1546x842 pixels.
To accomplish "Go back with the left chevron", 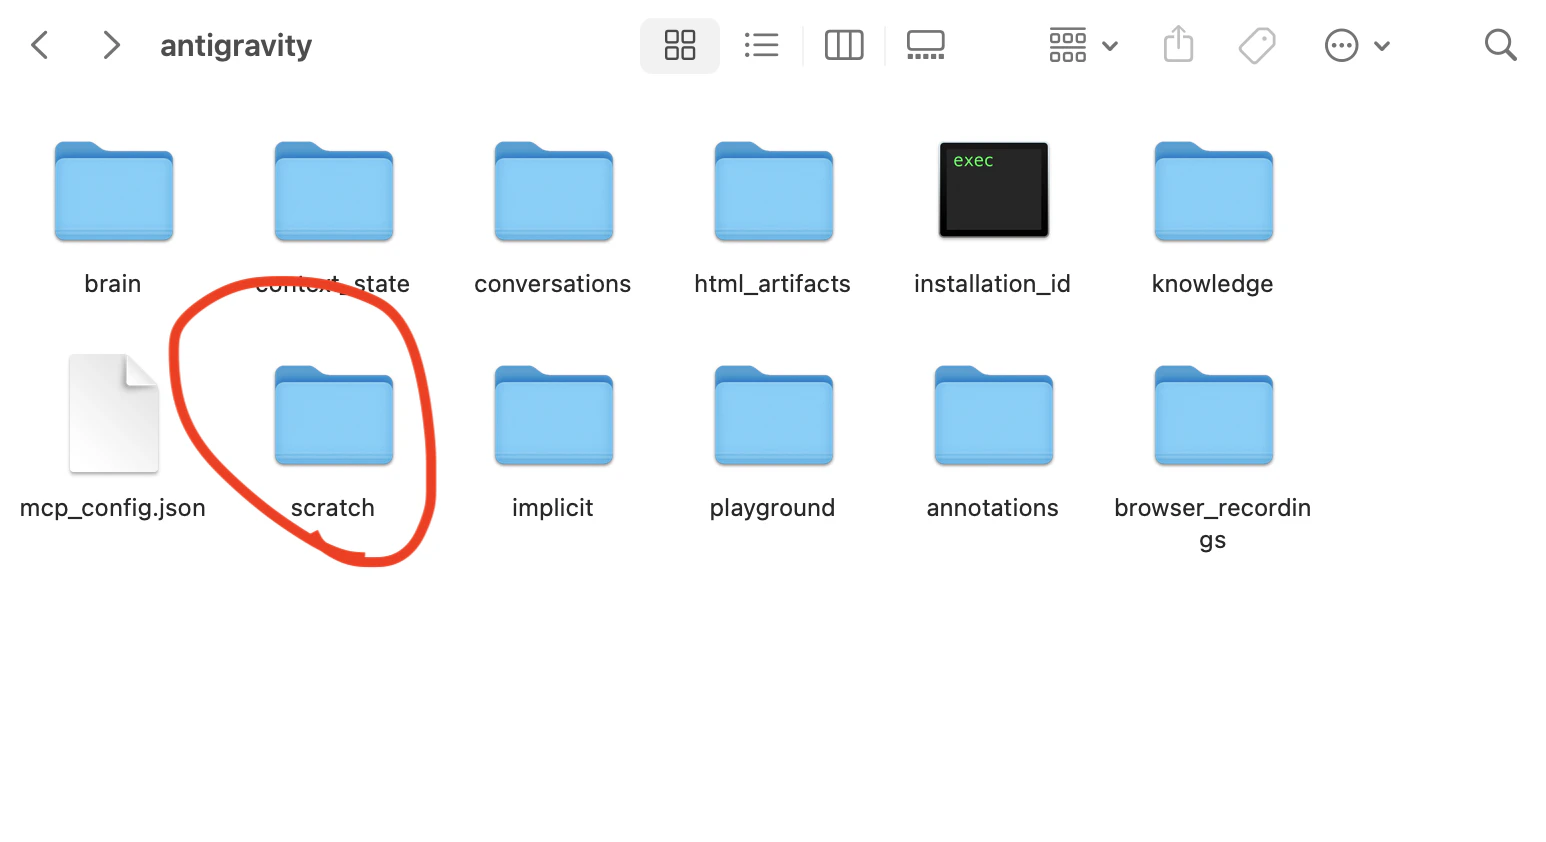I will (40, 45).
